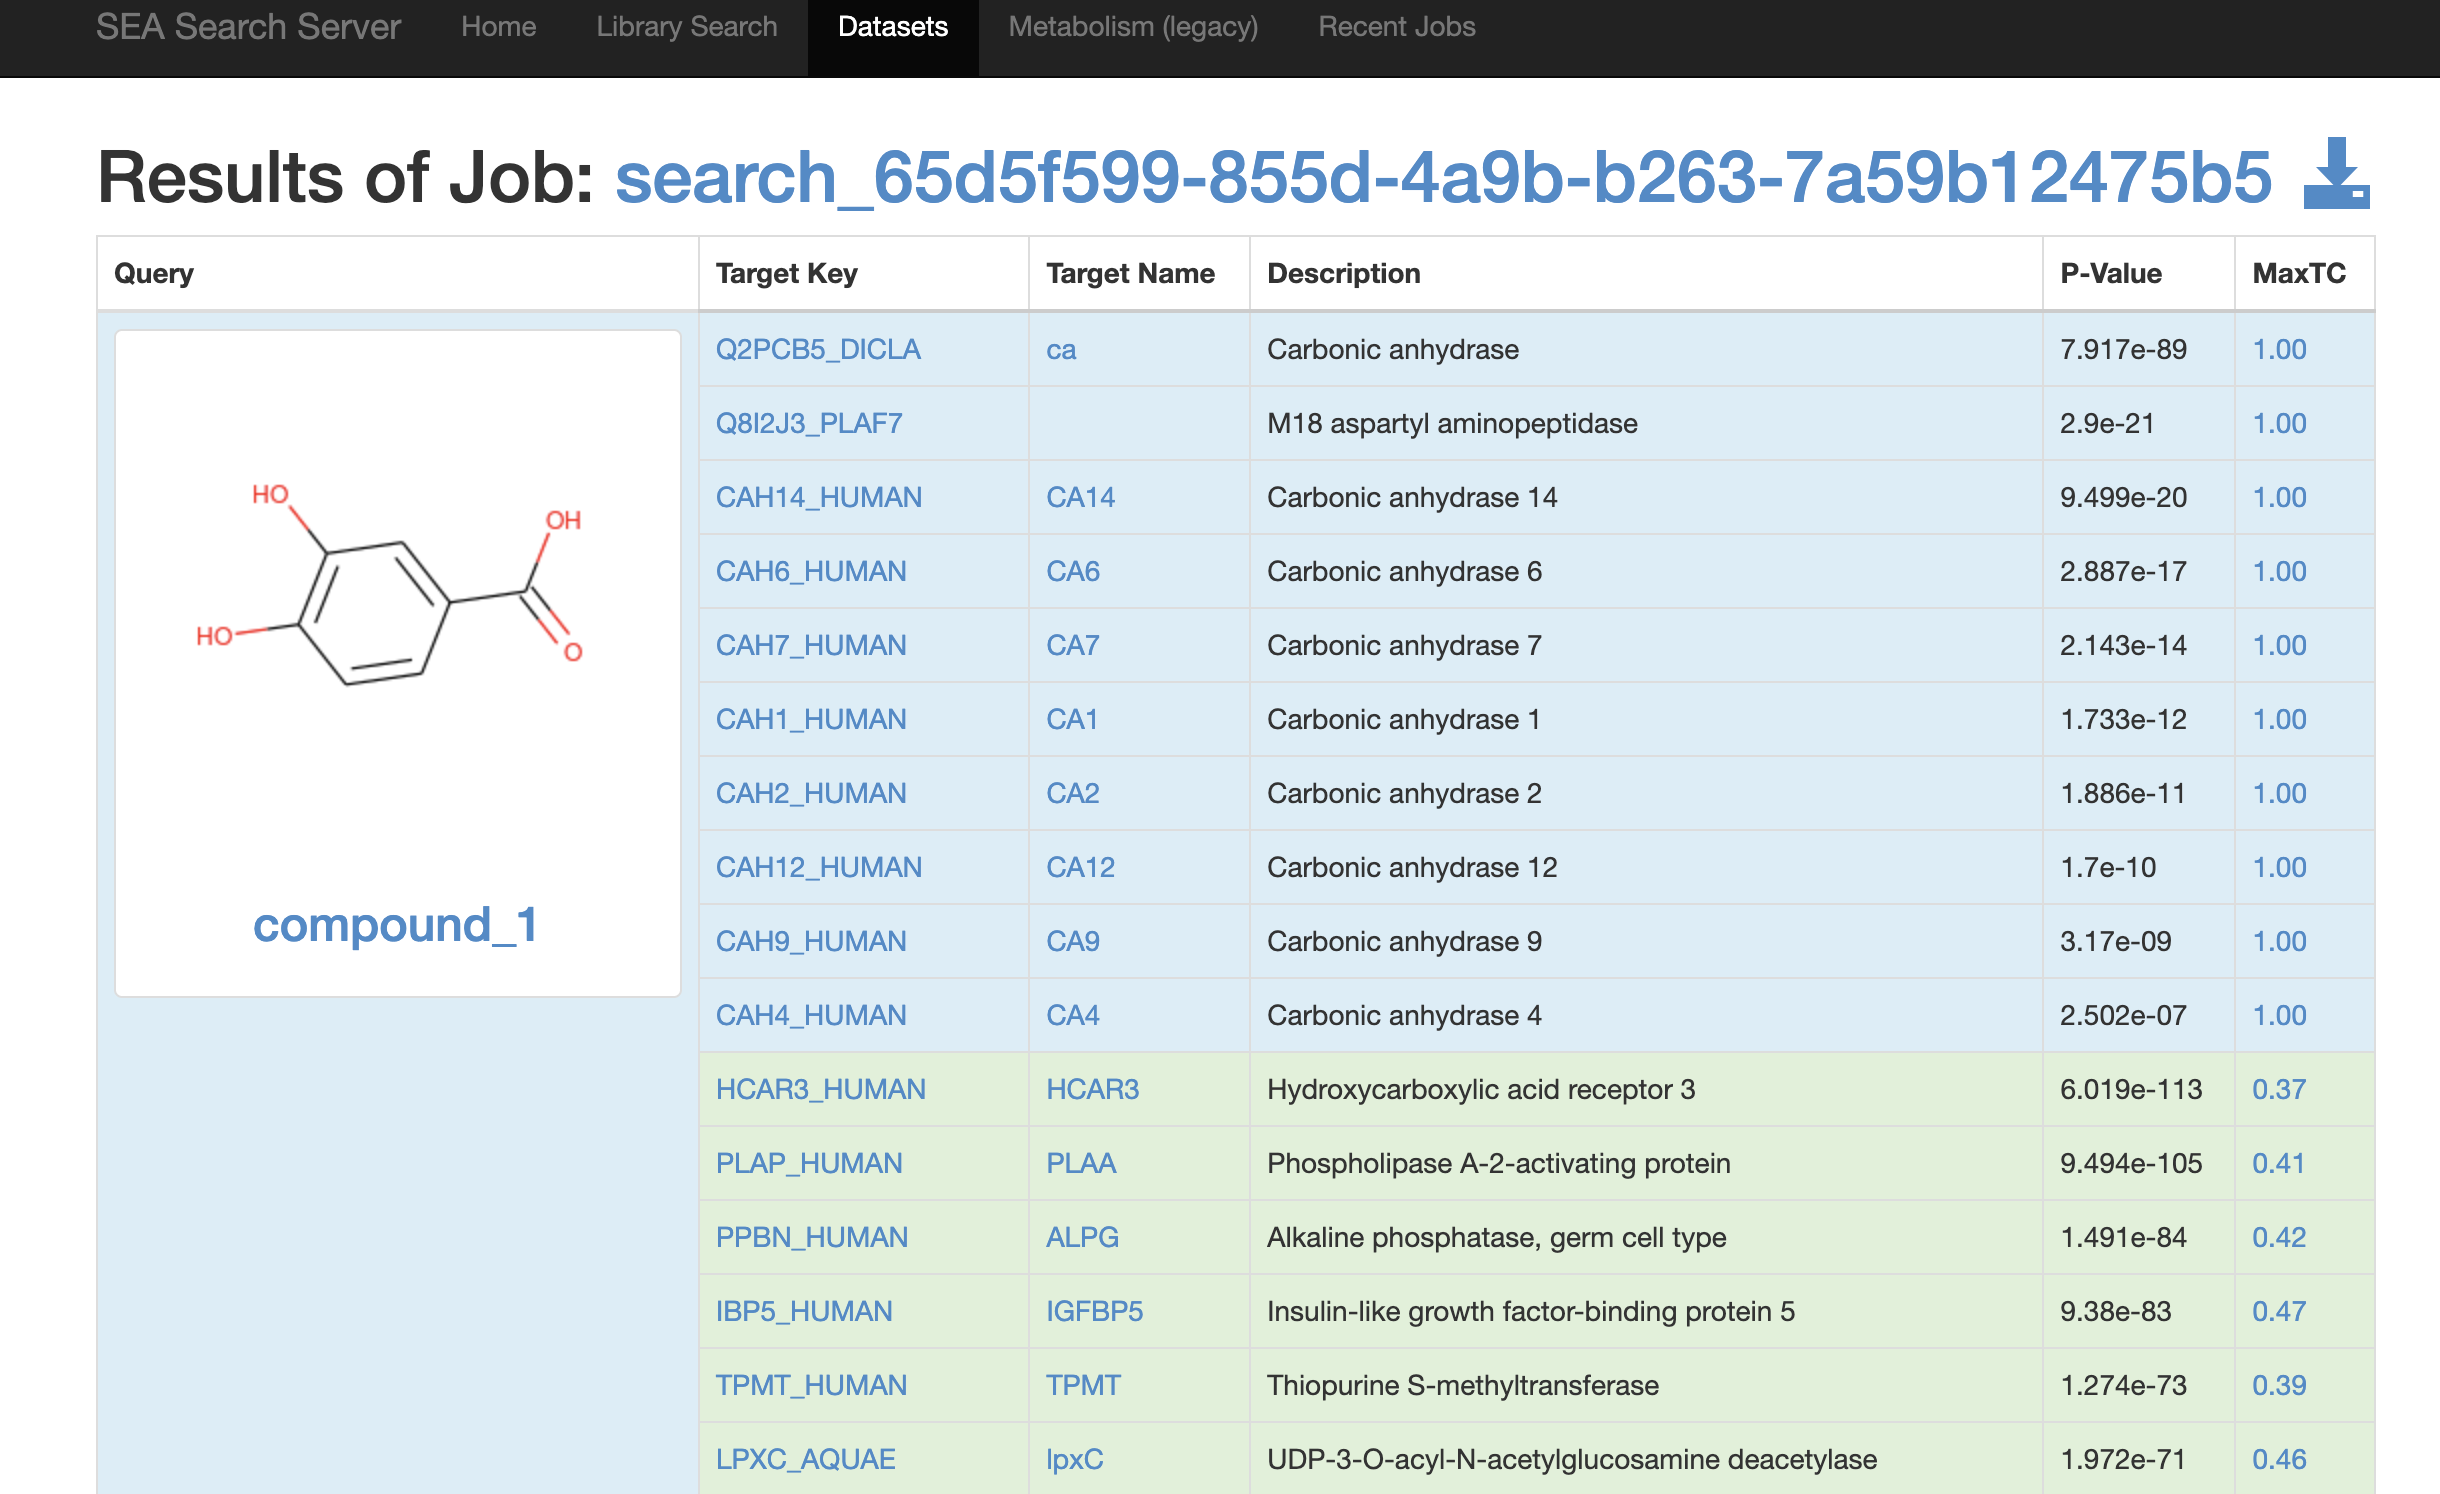The height and width of the screenshot is (1494, 2440).
Task: Click the download results icon
Action: pos(2335,175)
